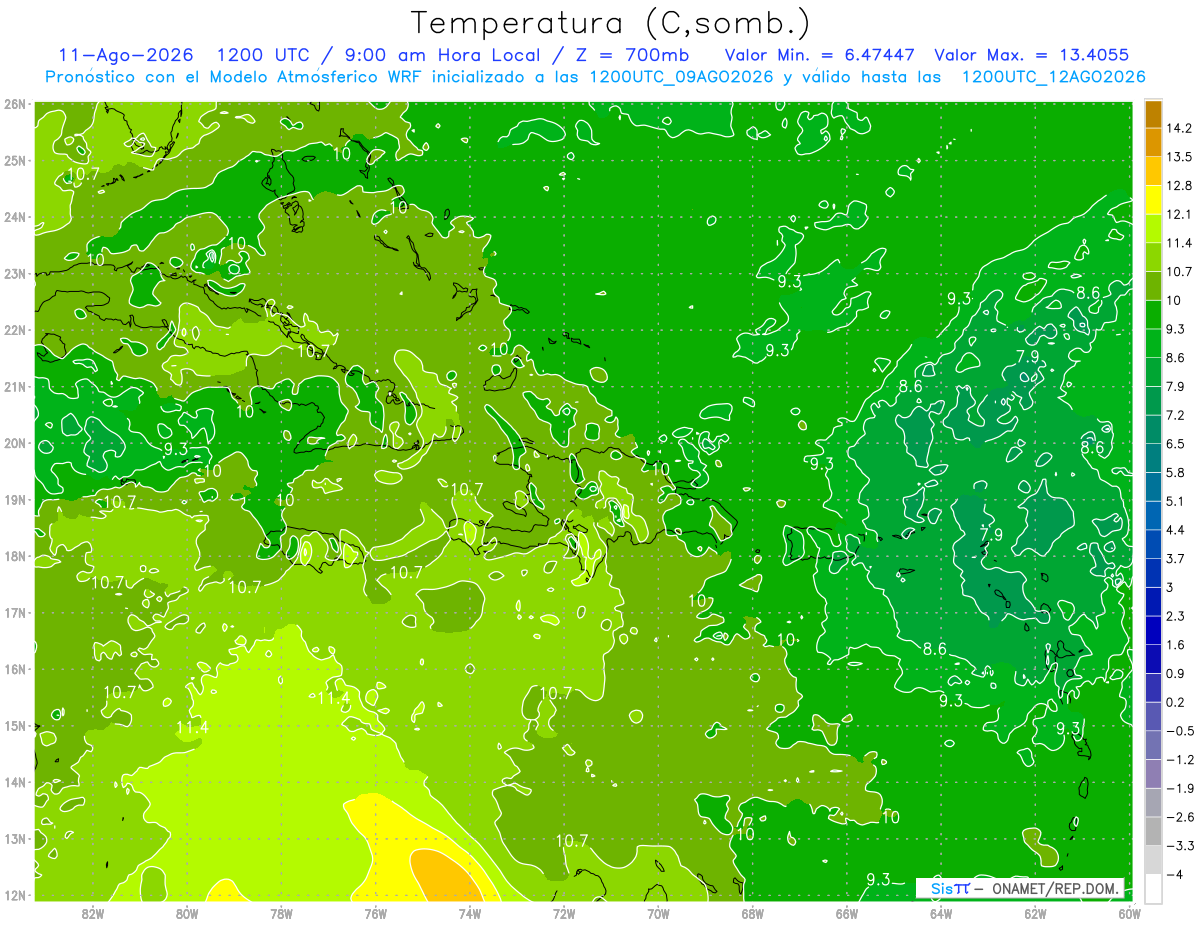1200x927 pixels.
Task: Click the '22N' latitude axis label
Action: pyautogui.click(x=14, y=330)
